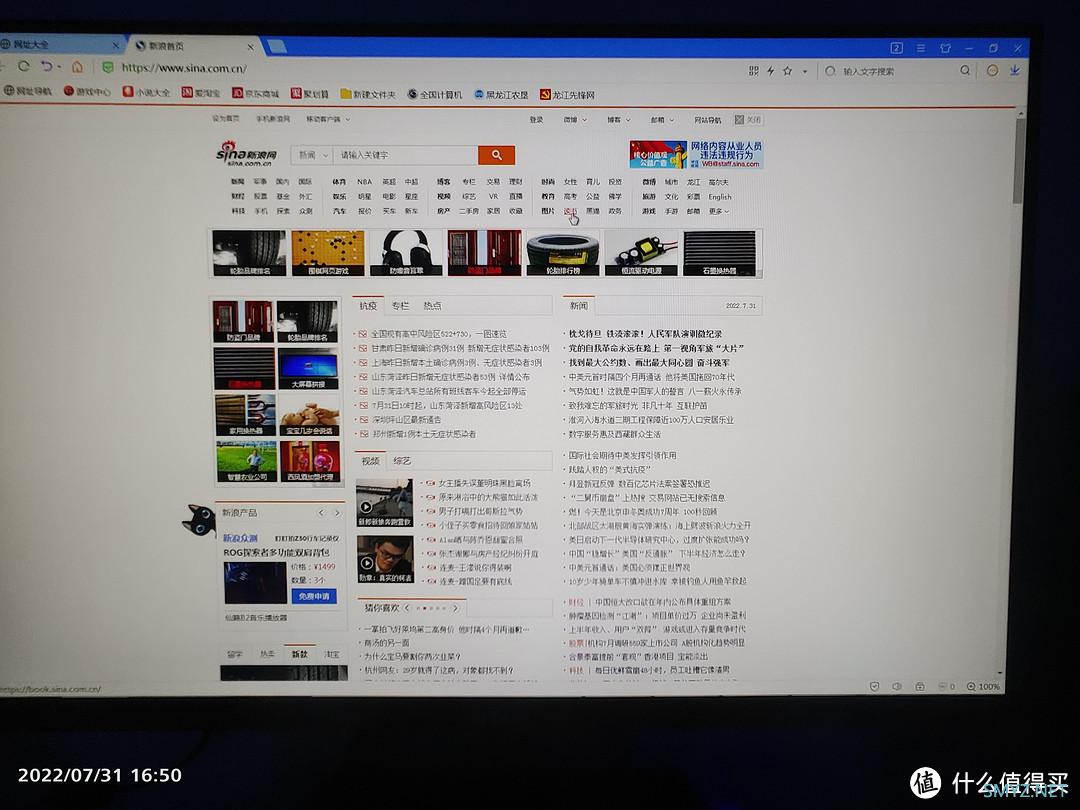Open the 全国计算机 bookmark
Screen dimensions: 1080x810
435,94
